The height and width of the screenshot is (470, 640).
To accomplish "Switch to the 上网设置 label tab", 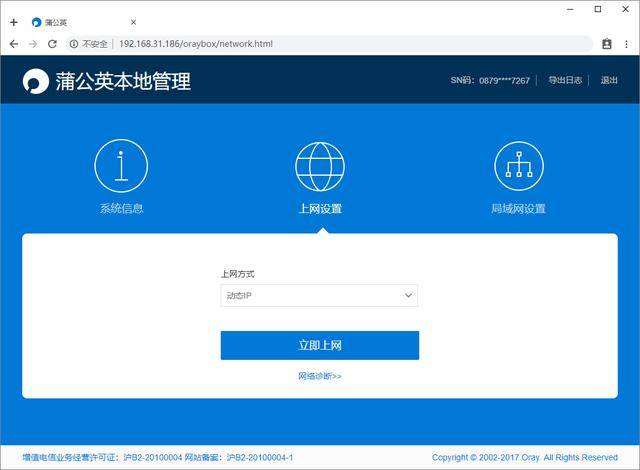I will tap(320, 208).
